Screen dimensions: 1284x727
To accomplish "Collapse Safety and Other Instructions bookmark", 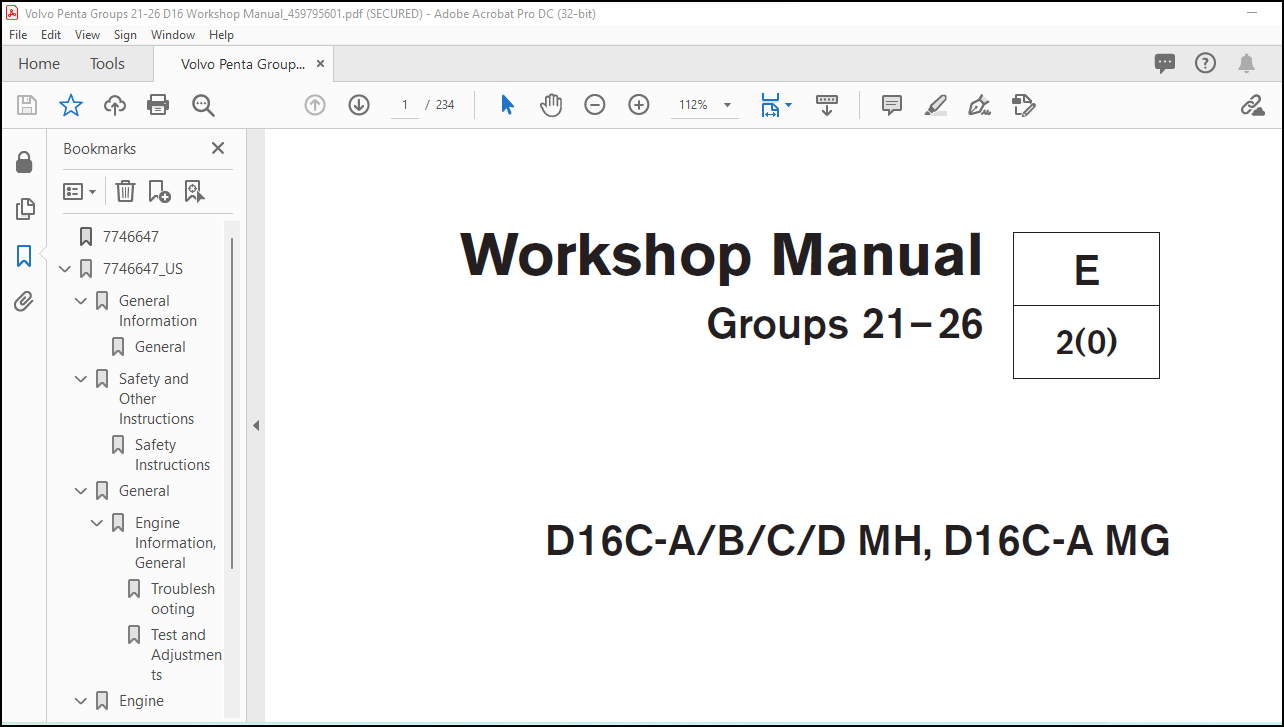I will 81,379.
